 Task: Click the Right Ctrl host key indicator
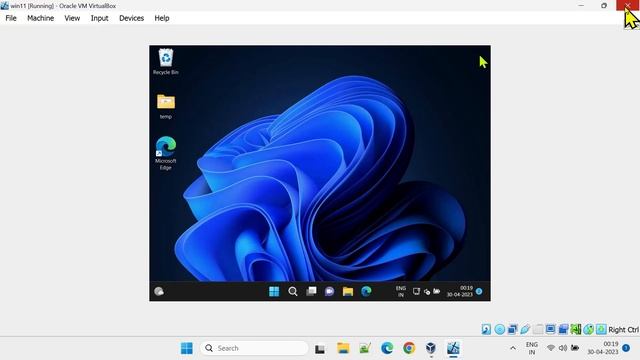[x=623, y=329]
